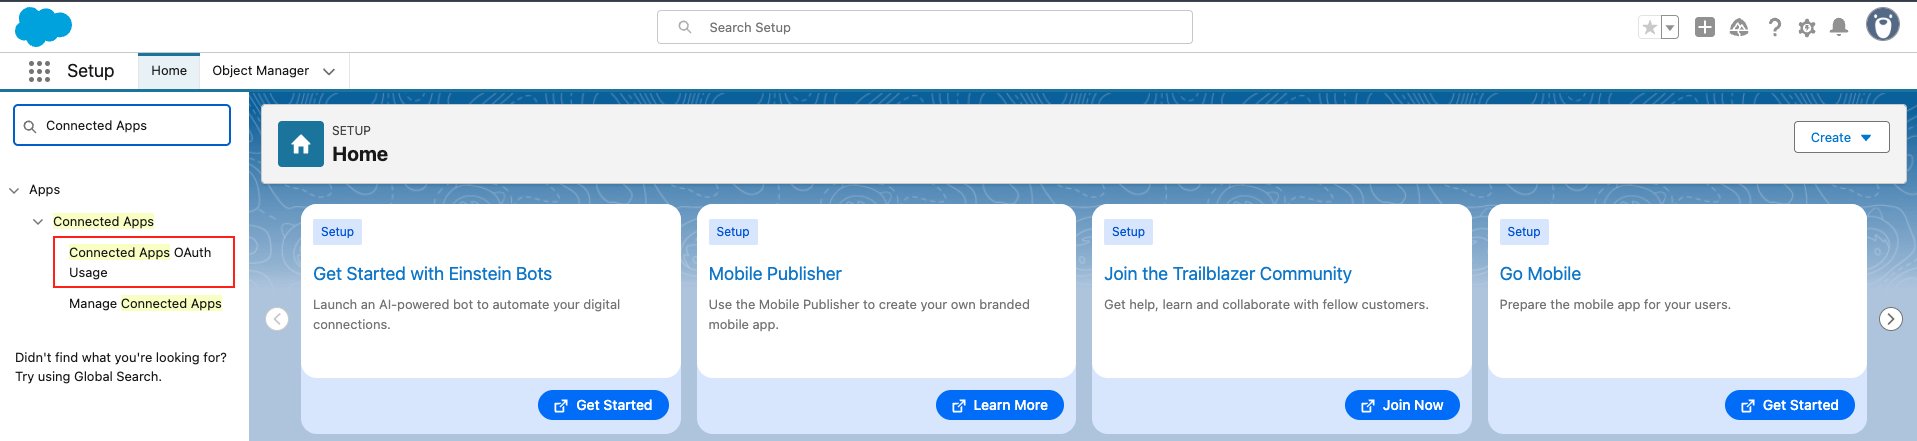
Task: Click the Setup badge on Einstein Bots card
Action: click(x=337, y=232)
